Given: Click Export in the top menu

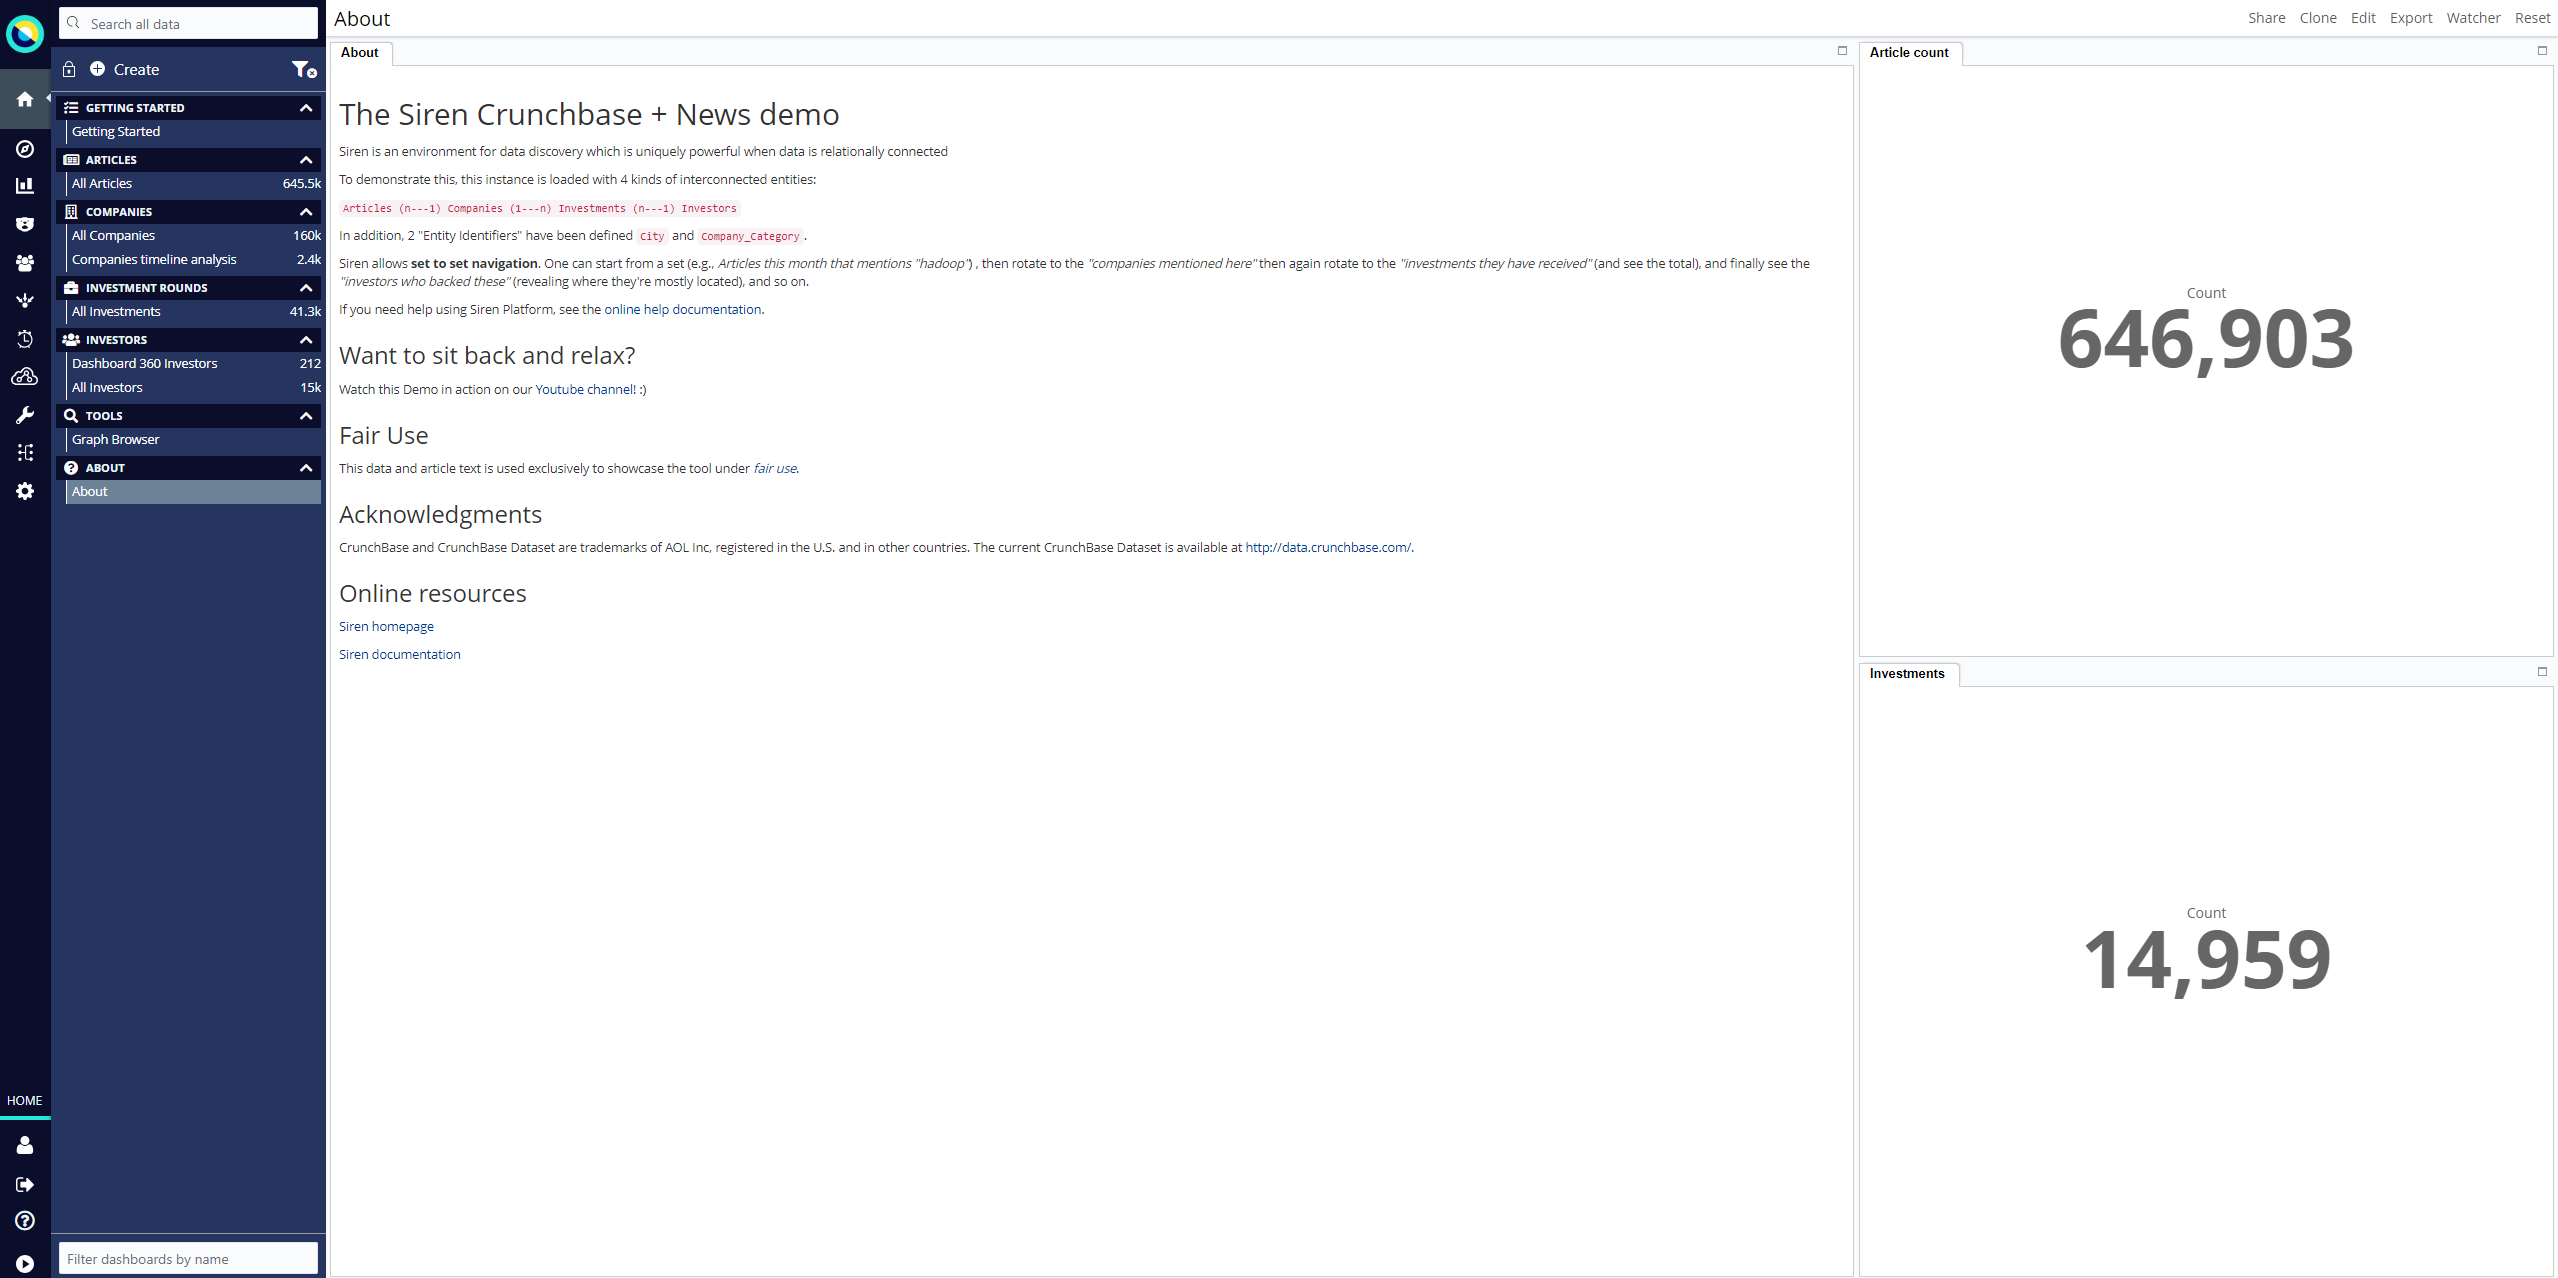Looking at the screenshot, I should (2410, 18).
